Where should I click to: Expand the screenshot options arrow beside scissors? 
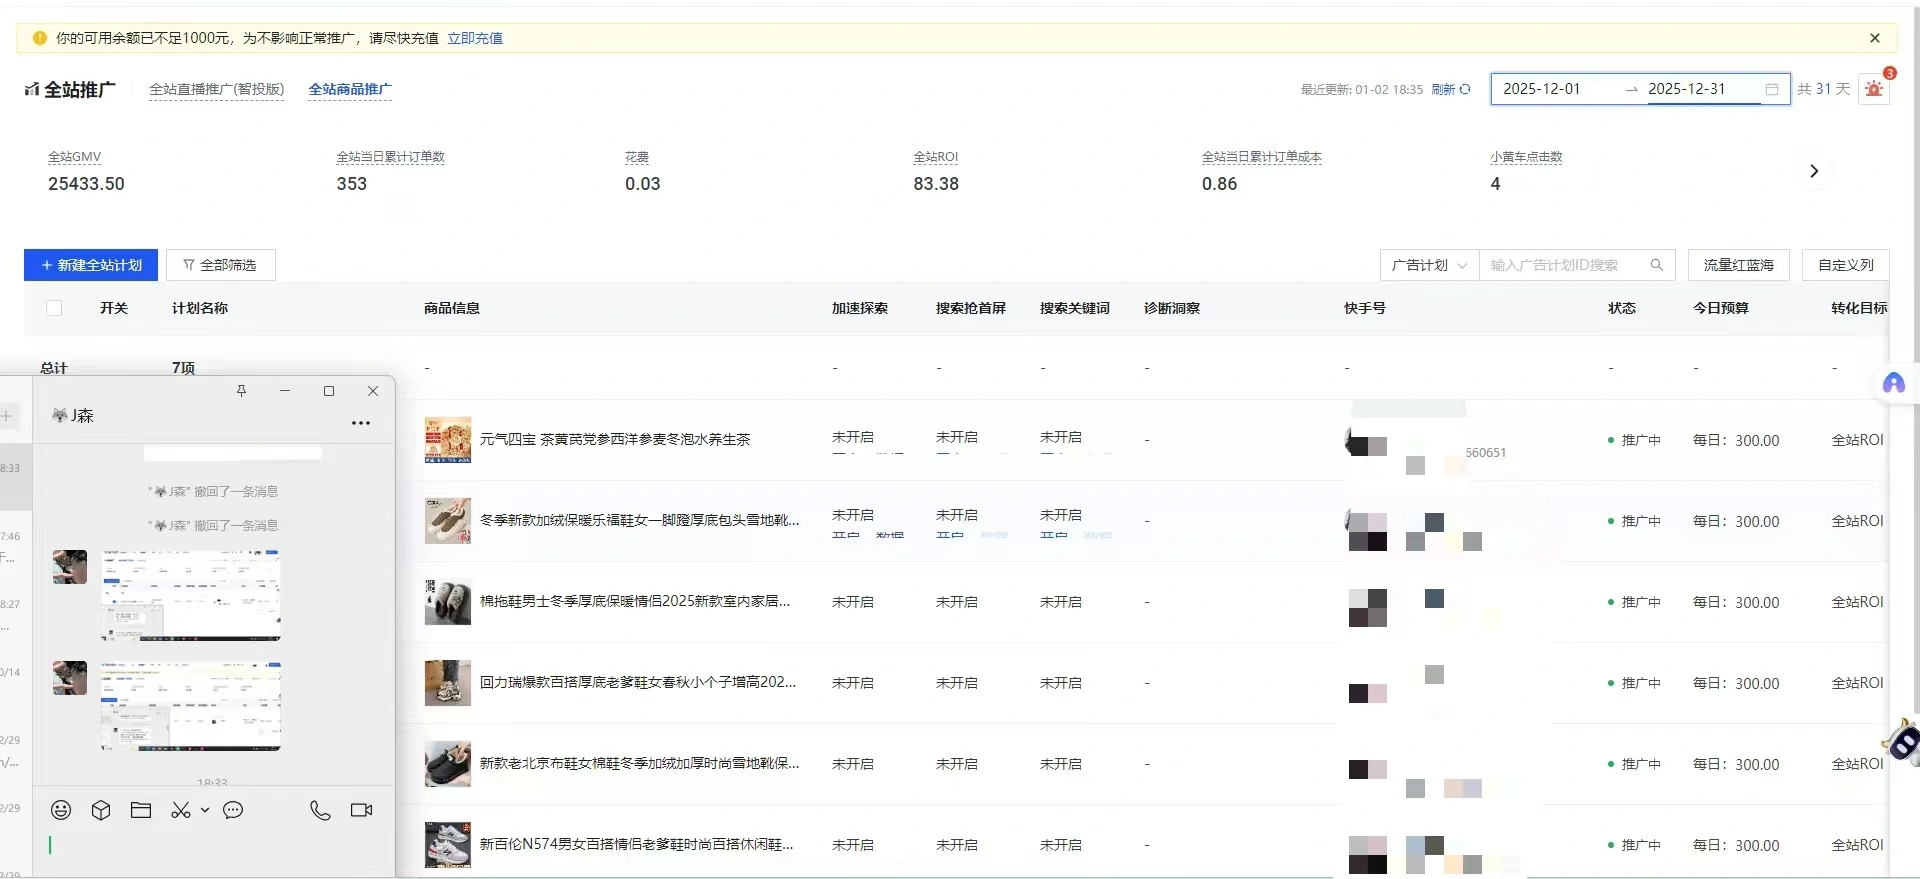204,810
